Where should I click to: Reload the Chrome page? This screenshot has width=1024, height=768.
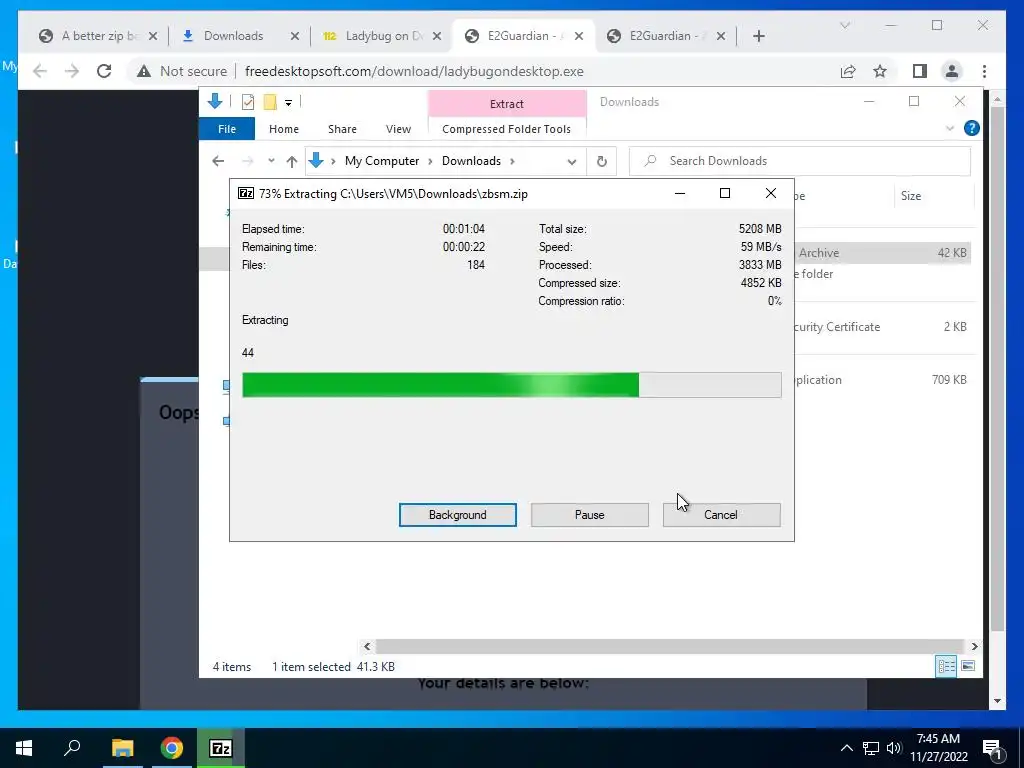(x=104, y=71)
